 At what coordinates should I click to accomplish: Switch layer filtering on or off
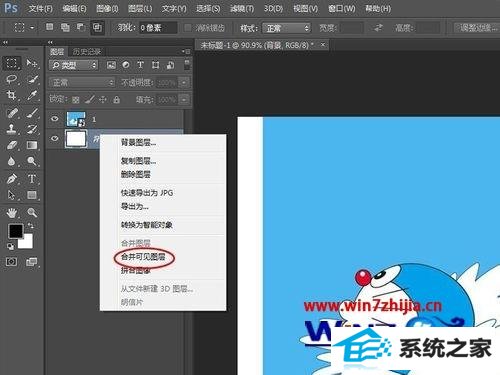pyautogui.click(x=187, y=64)
